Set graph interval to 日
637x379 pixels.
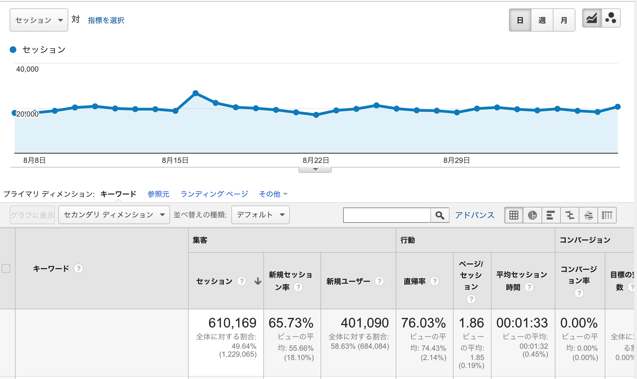coord(520,20)
